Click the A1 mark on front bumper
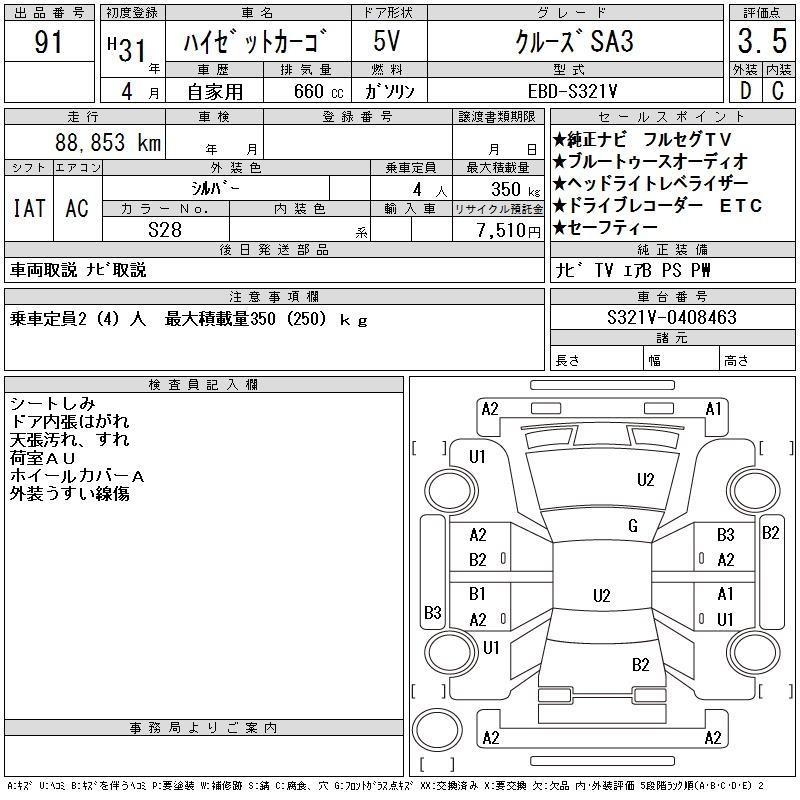The height and width of the screenshot is (800, 800). 713,409
